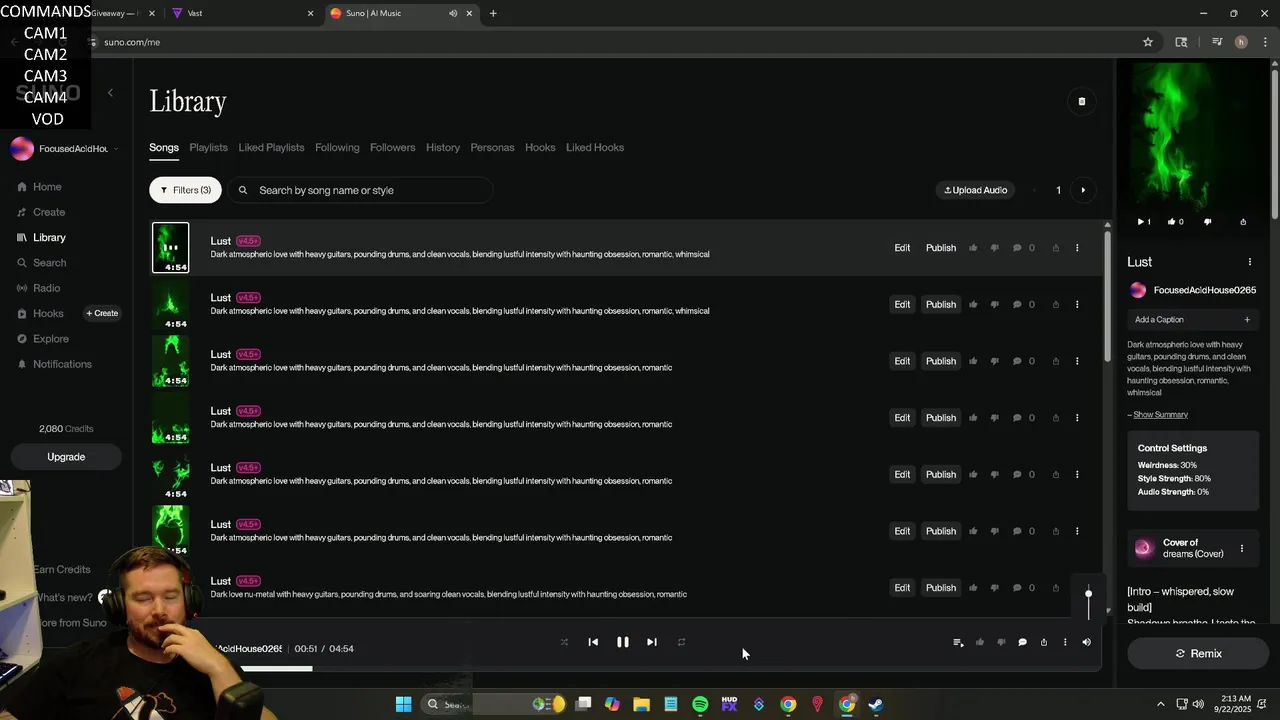Click the Remix button
This screenshot has width=1280, height=720.
tap(1199, 653)
